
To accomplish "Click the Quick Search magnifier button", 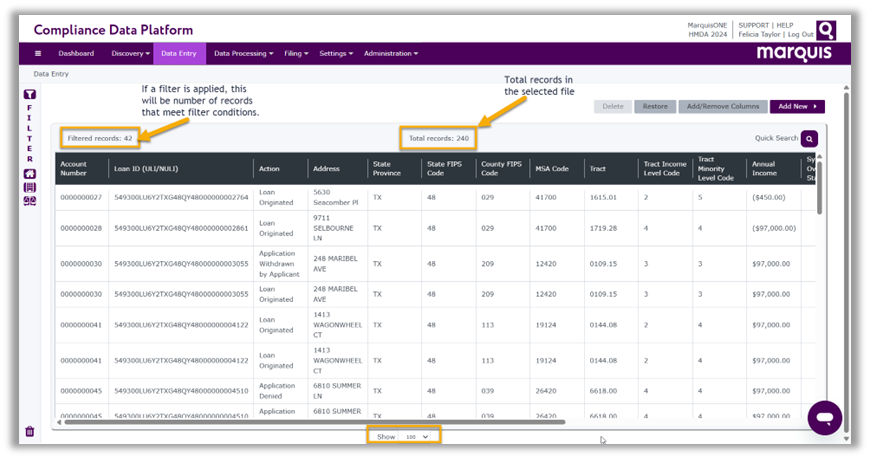I will click(809, 139).
